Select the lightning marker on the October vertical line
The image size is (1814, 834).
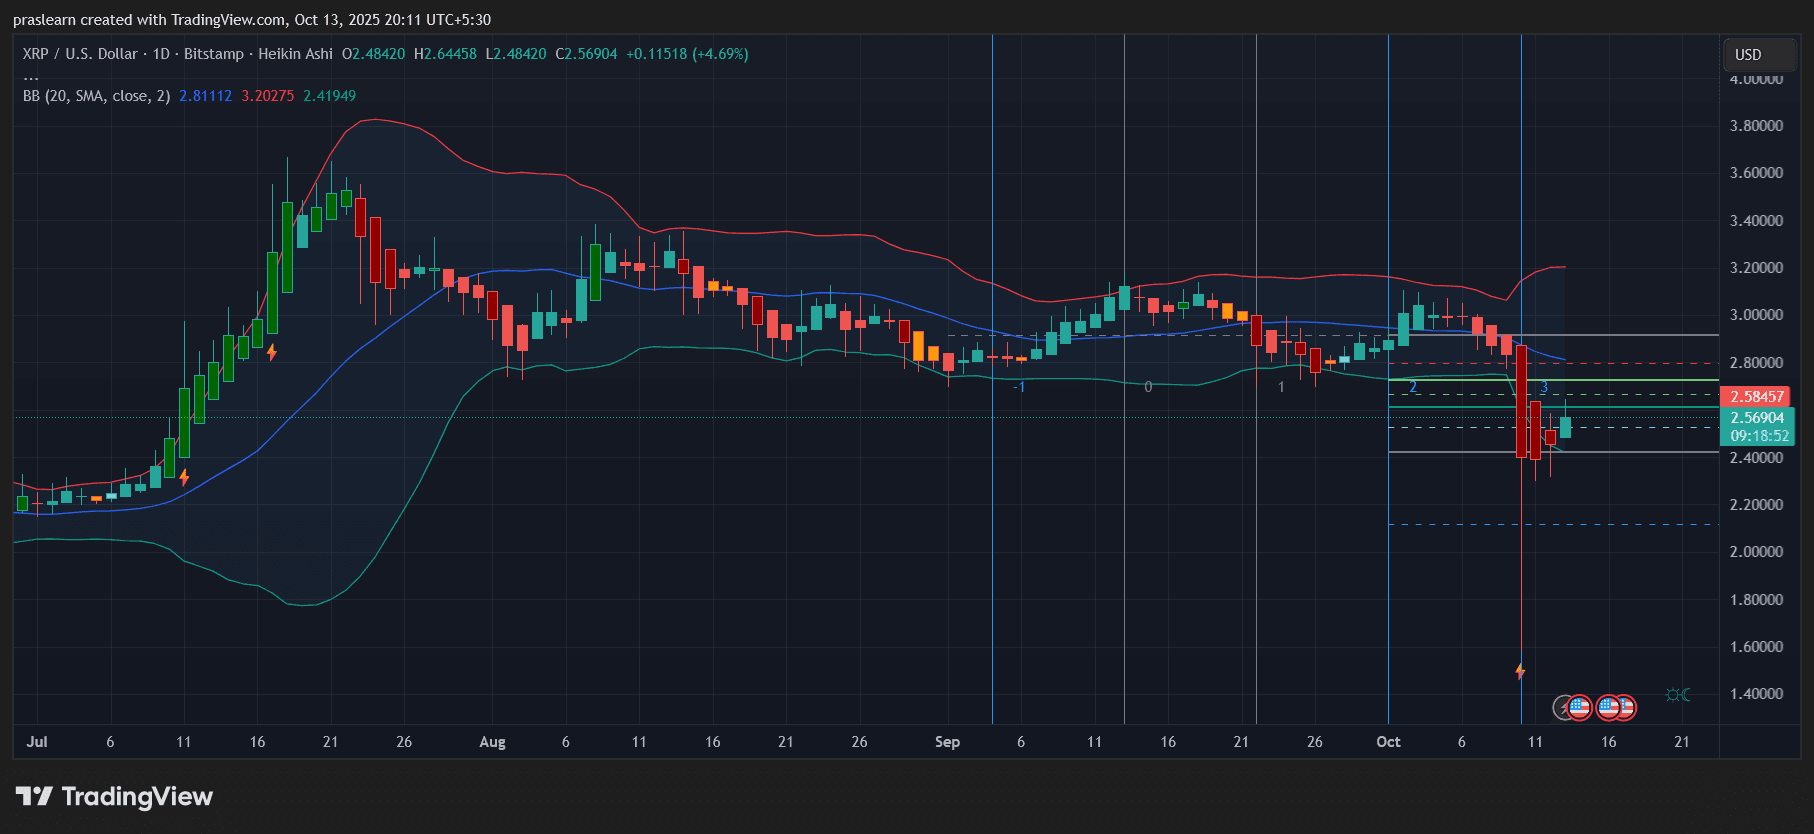click(1520, 671)
